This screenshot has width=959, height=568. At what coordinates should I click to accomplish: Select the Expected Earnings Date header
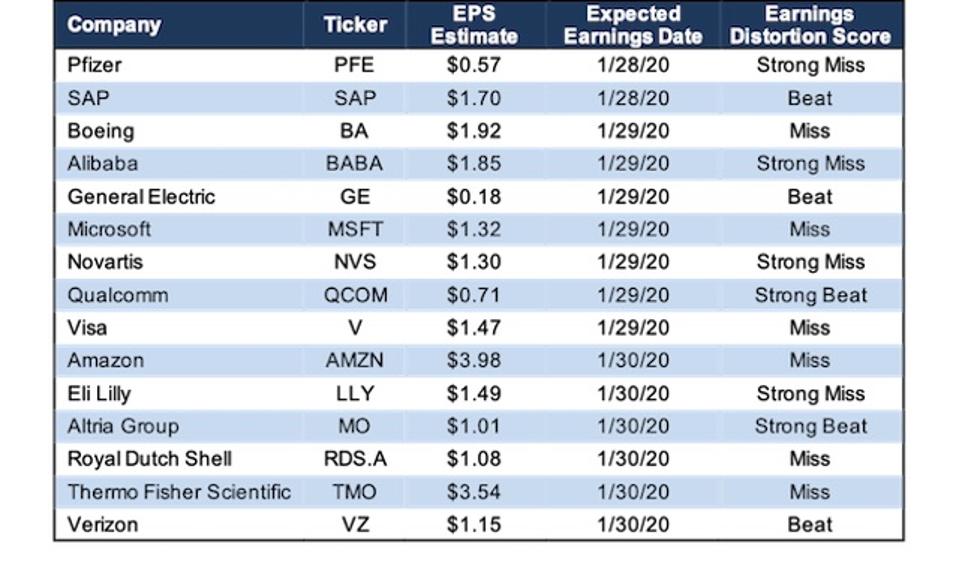[633, 25]
